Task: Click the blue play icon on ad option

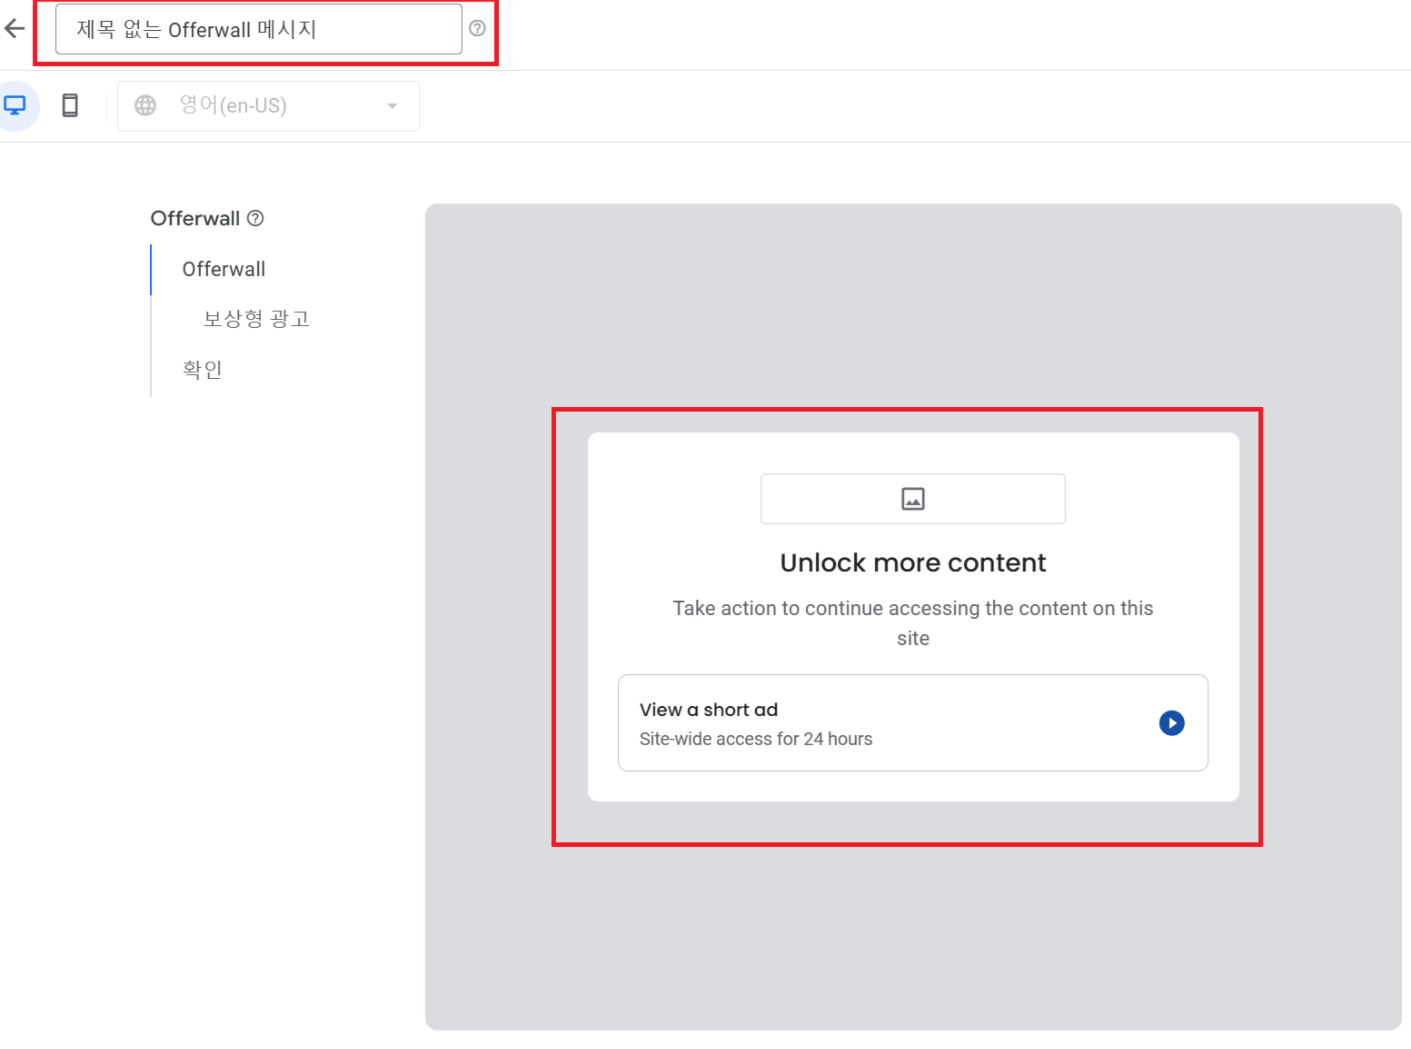Action: tap(1172, 723)
